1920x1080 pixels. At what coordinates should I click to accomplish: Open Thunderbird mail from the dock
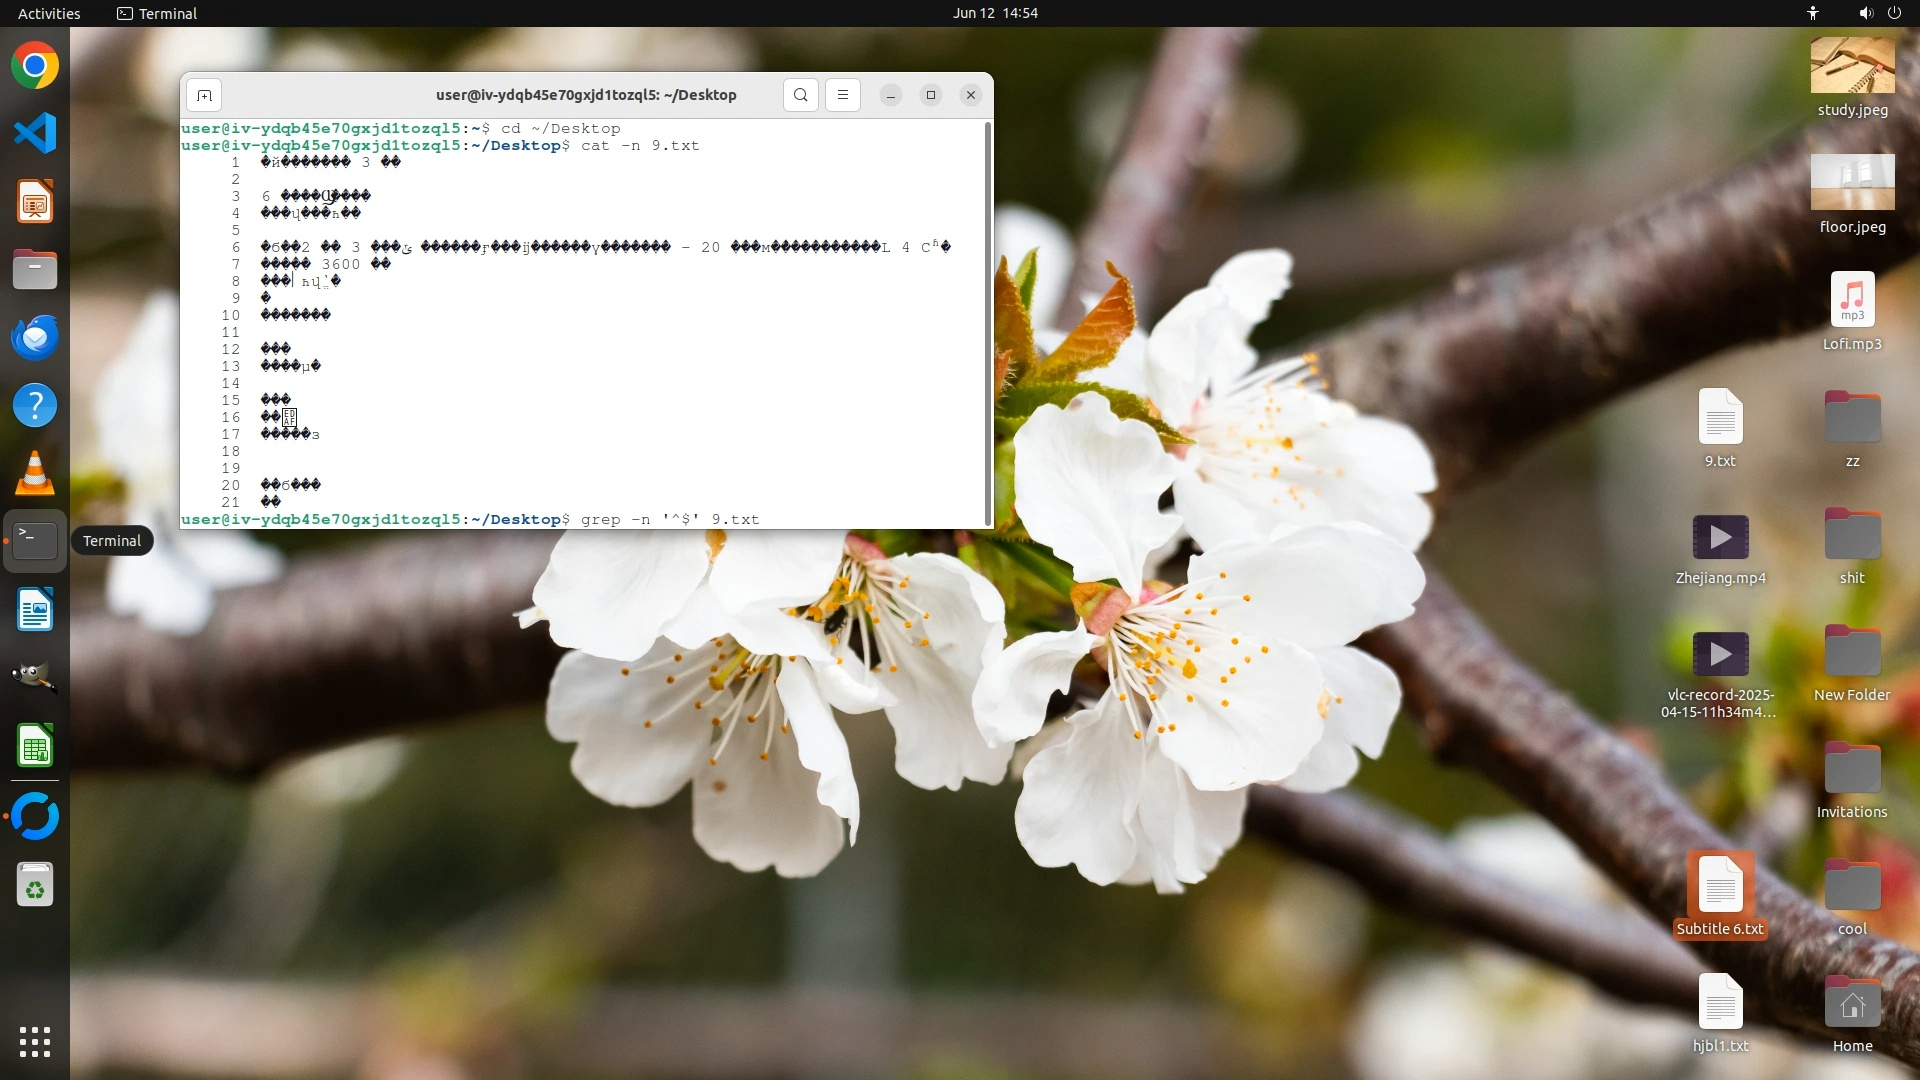point(35,338)
